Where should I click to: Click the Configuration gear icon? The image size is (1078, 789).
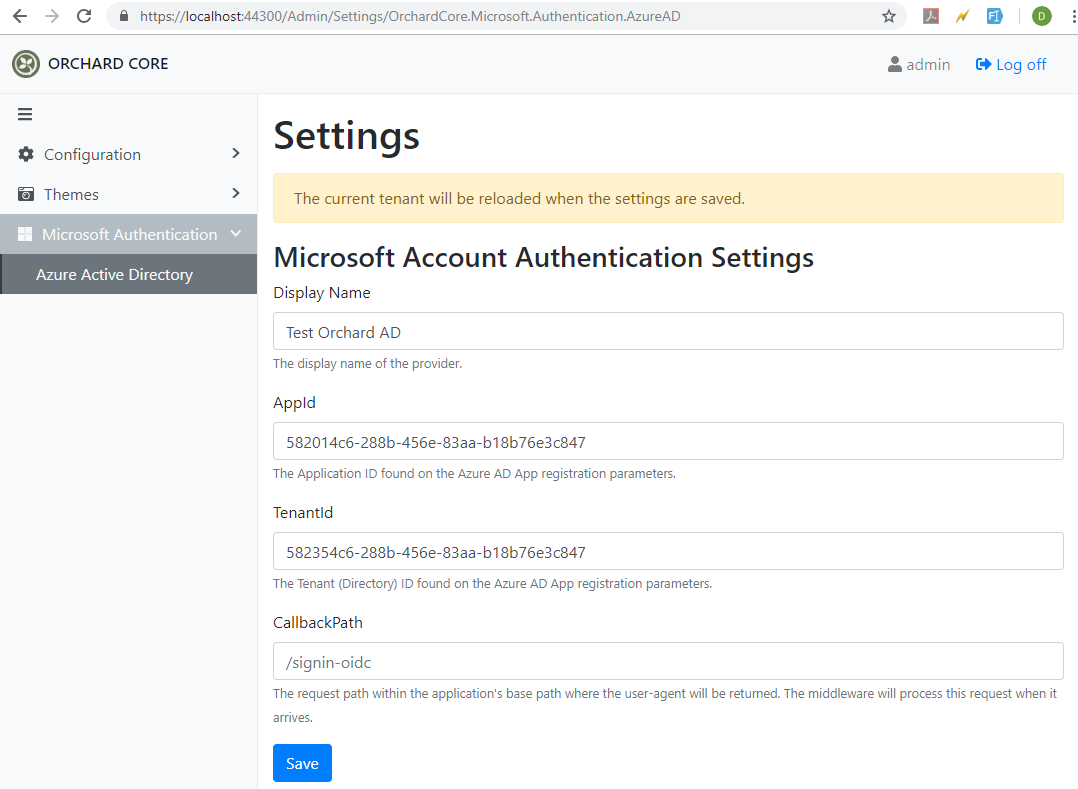26,154
